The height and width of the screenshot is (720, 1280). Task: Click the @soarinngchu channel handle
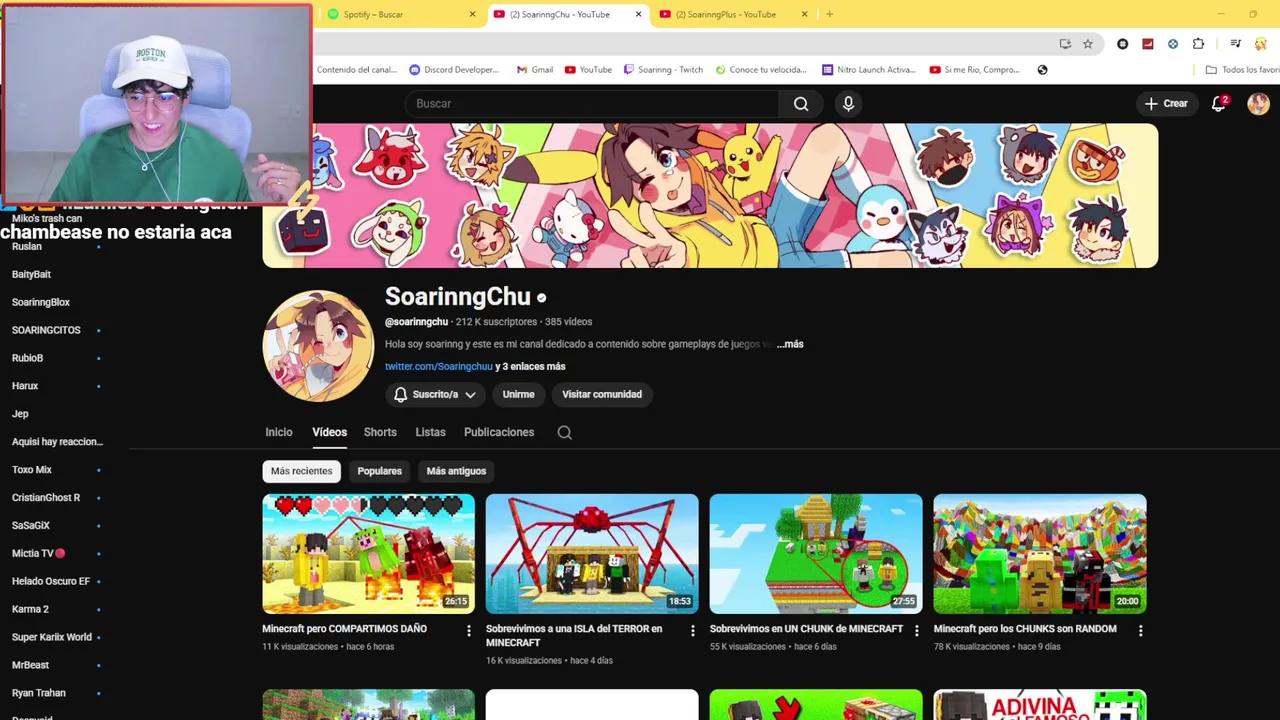click(x=416, y=322)
